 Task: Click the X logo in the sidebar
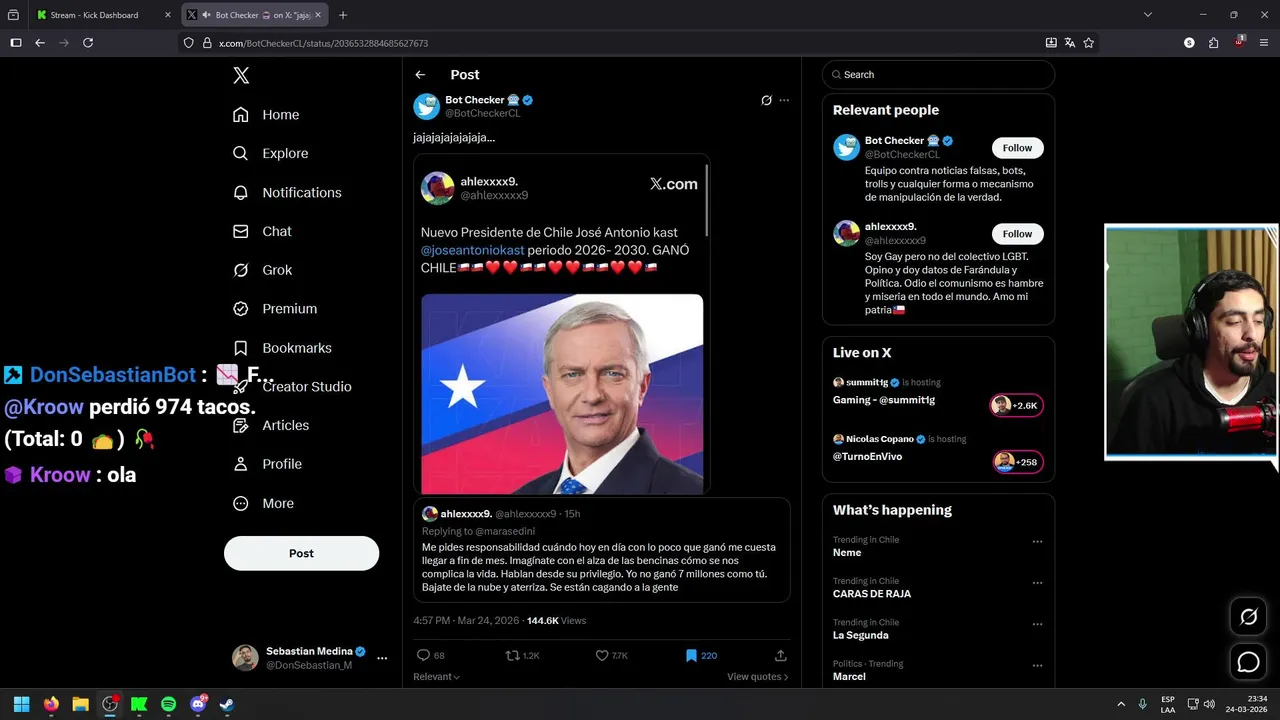[x=241, y=75]
